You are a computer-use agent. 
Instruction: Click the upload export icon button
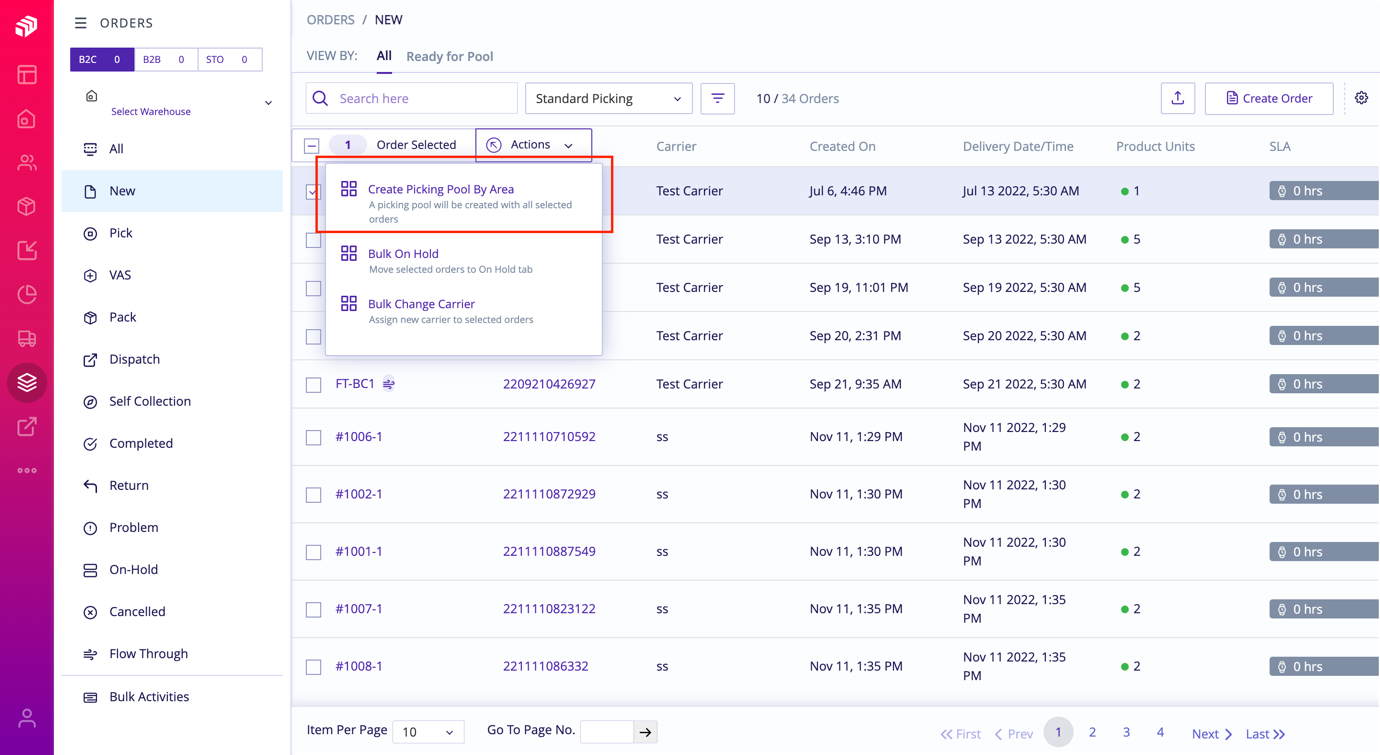click(x=1178, y=98)
